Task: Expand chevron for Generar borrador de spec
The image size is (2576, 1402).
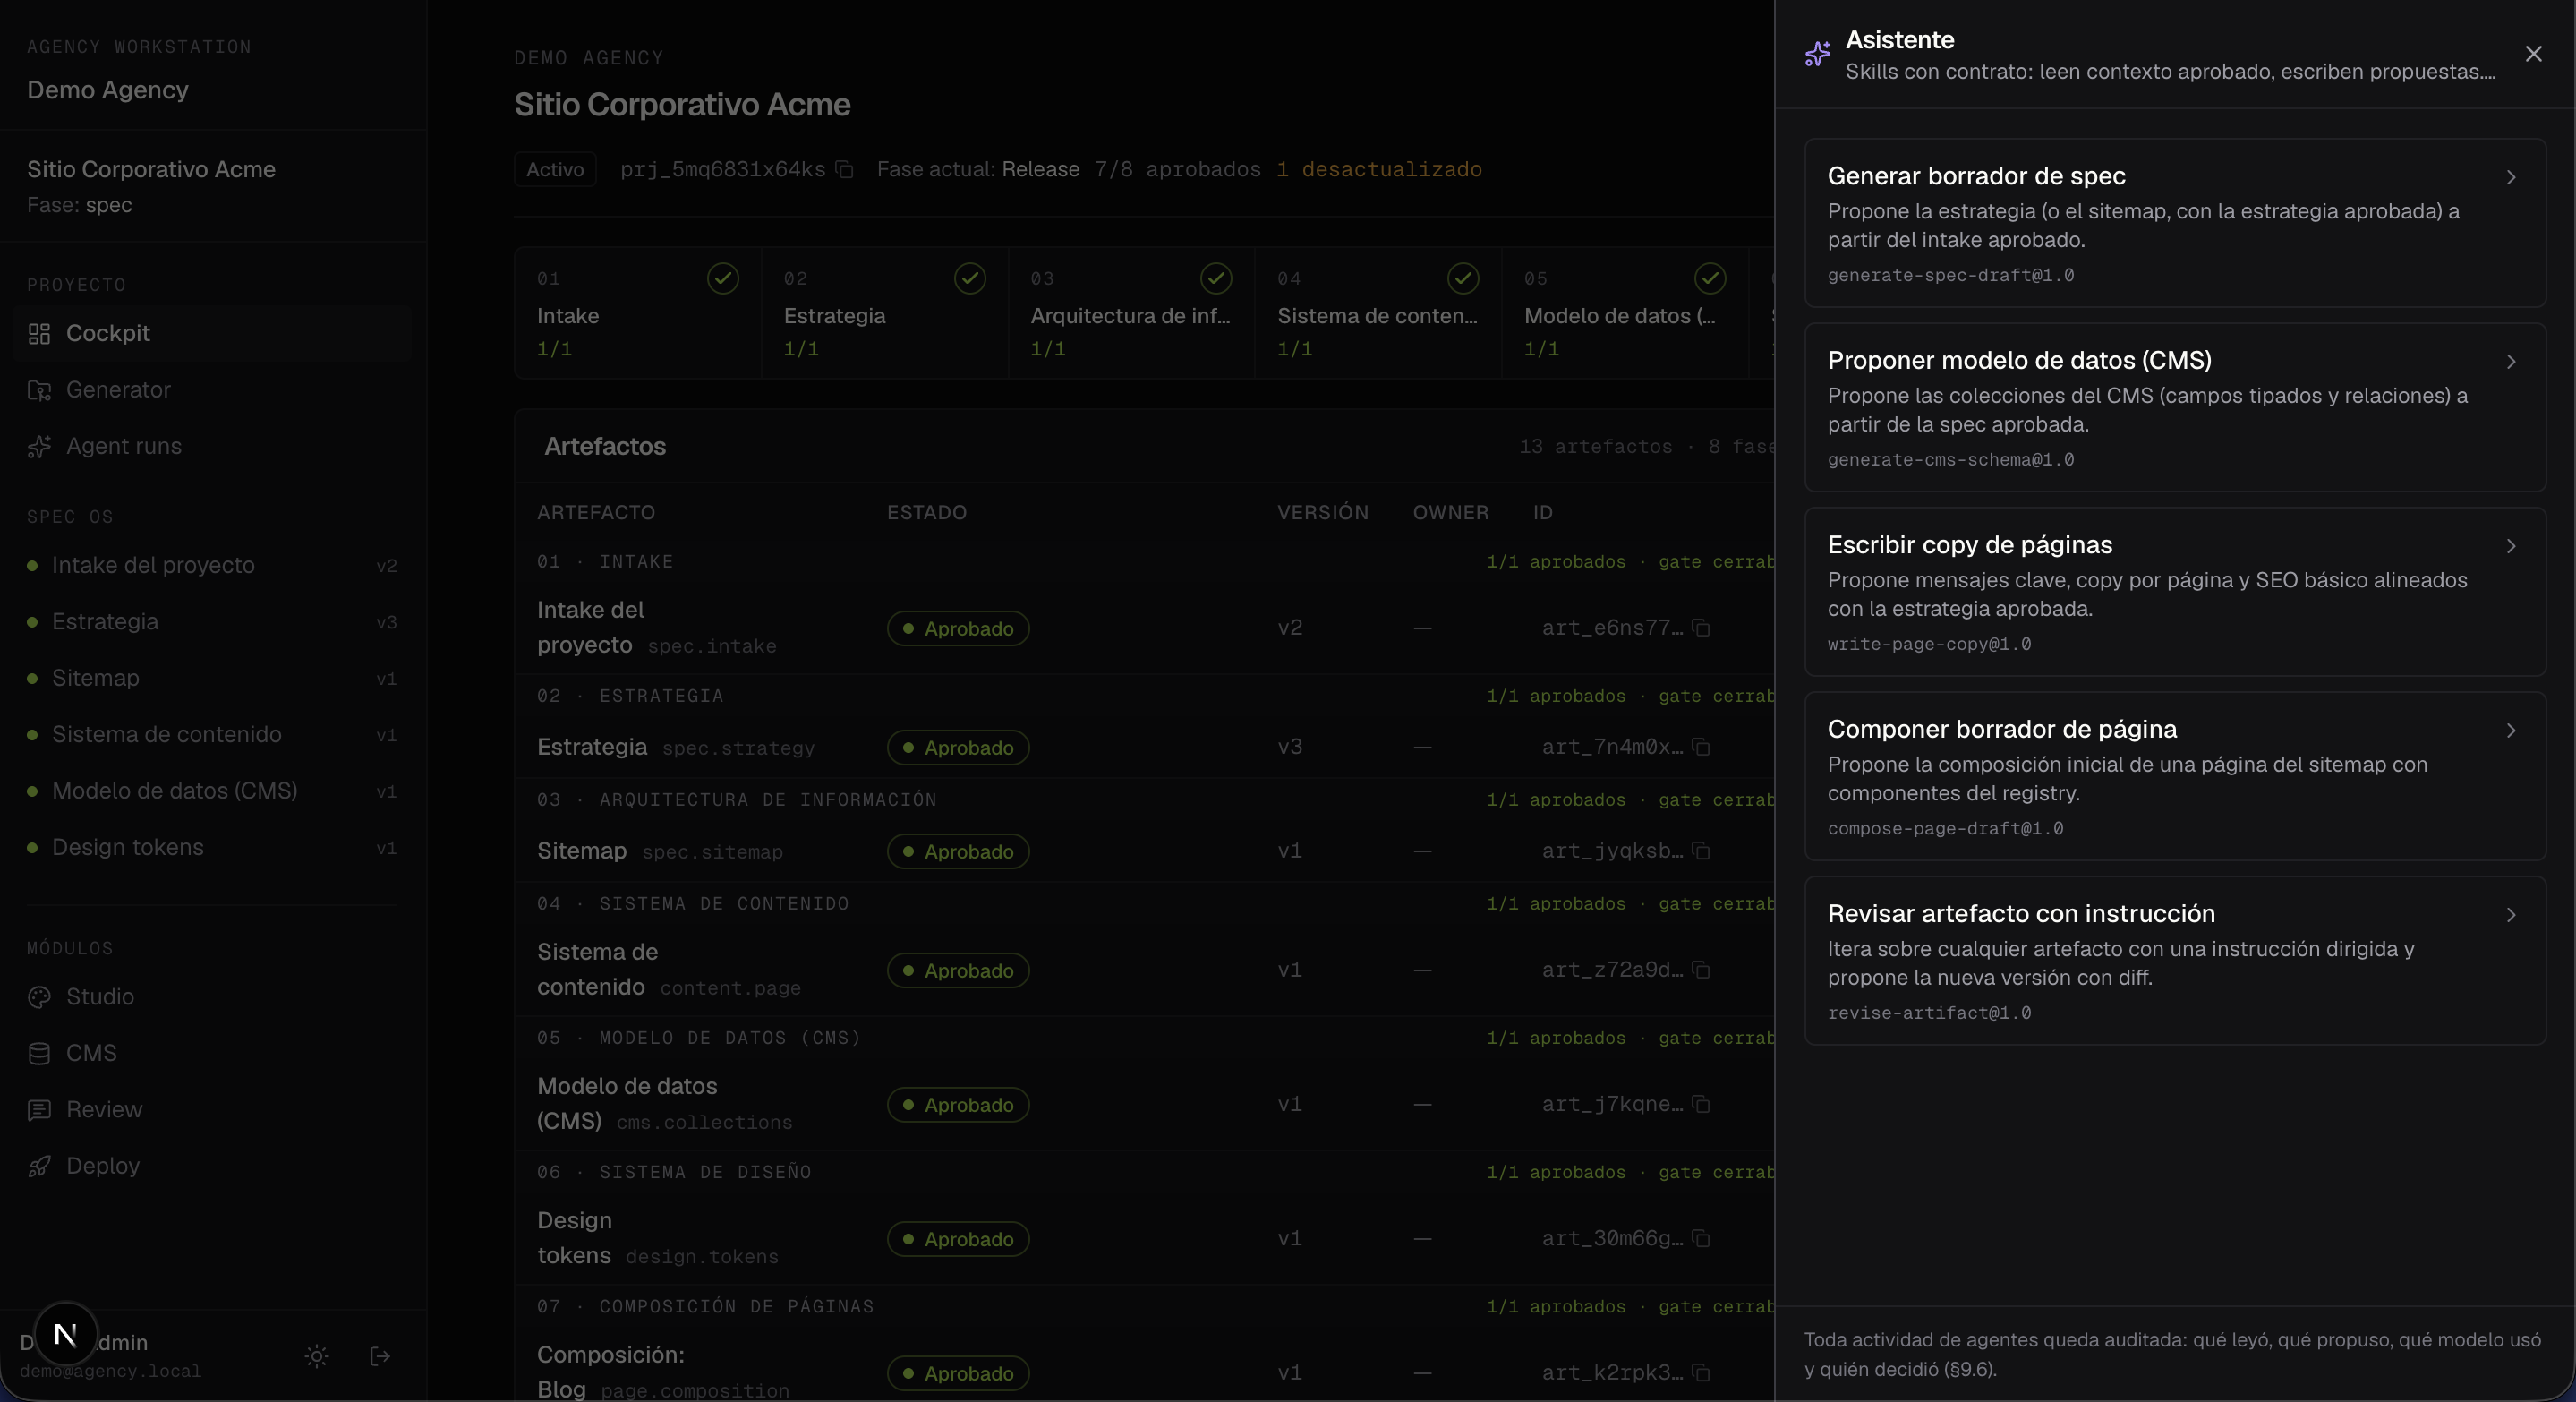Action: click(2511, 177)
